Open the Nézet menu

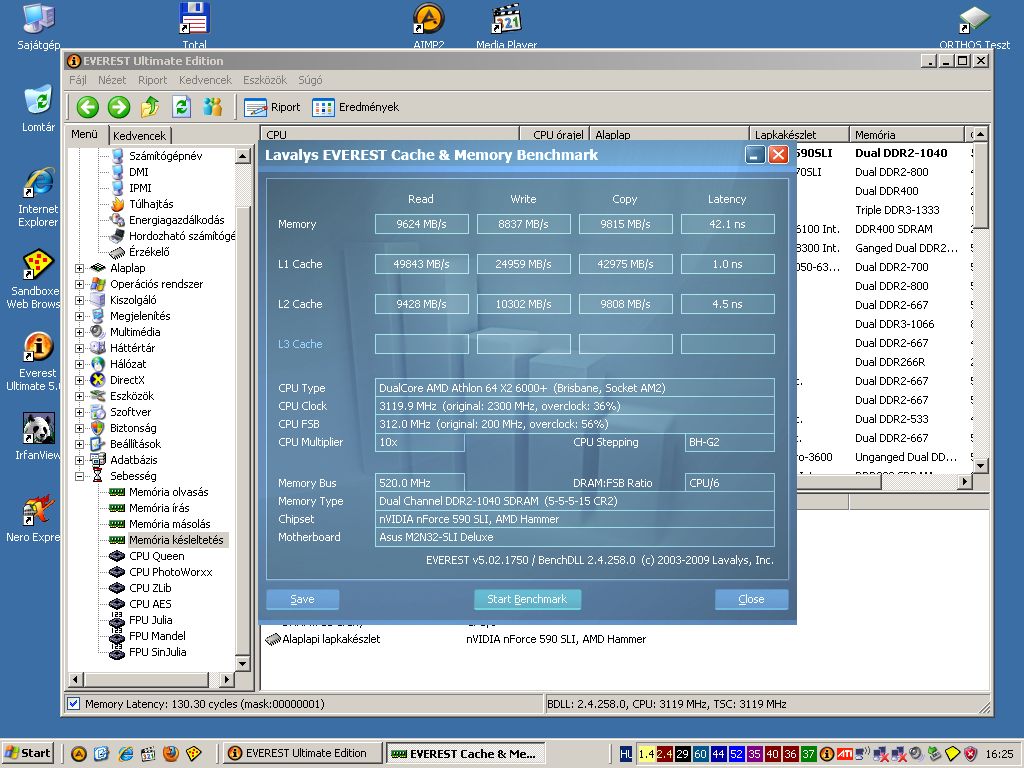click(112, 80)
